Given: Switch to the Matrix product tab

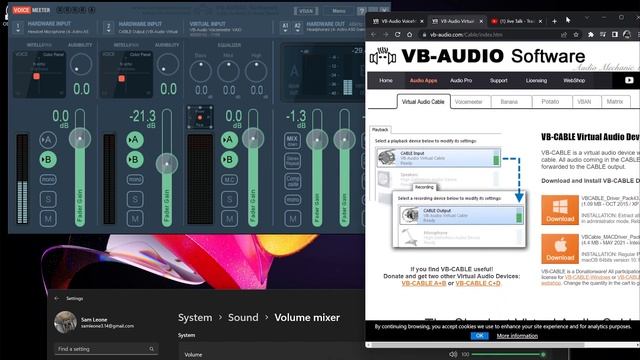Looking at the screenshot, I should click(x=615, y=102).
